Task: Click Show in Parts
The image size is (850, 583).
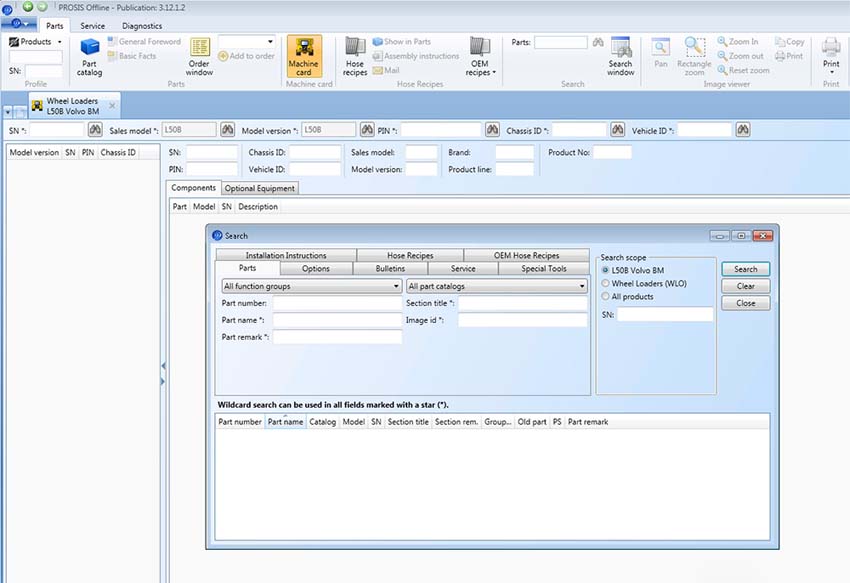Action: (x=402, y=42)
